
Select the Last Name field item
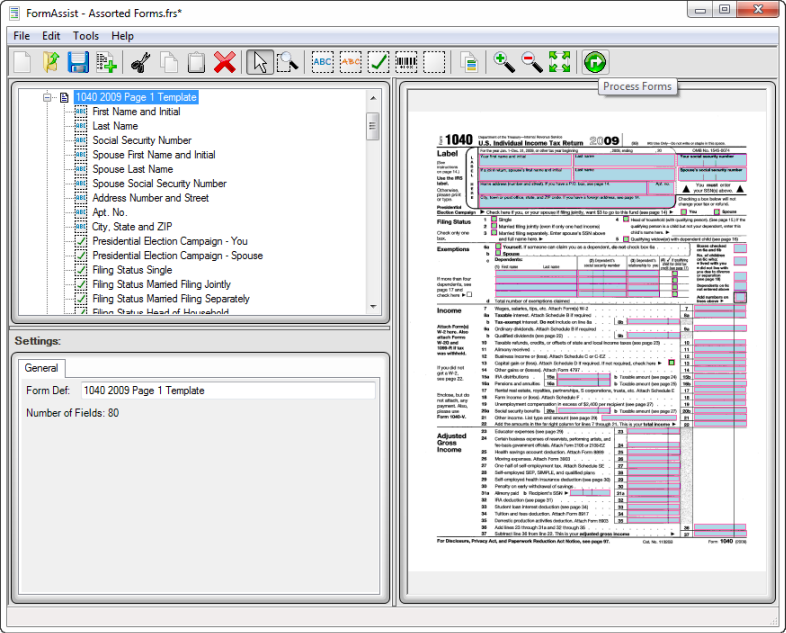tap(115, 126)
